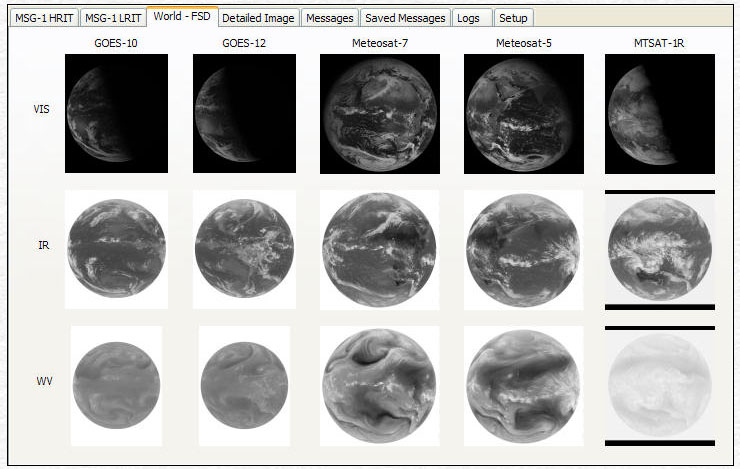Open the GOES-10 WV thumbnail

(x=116, y=385)
